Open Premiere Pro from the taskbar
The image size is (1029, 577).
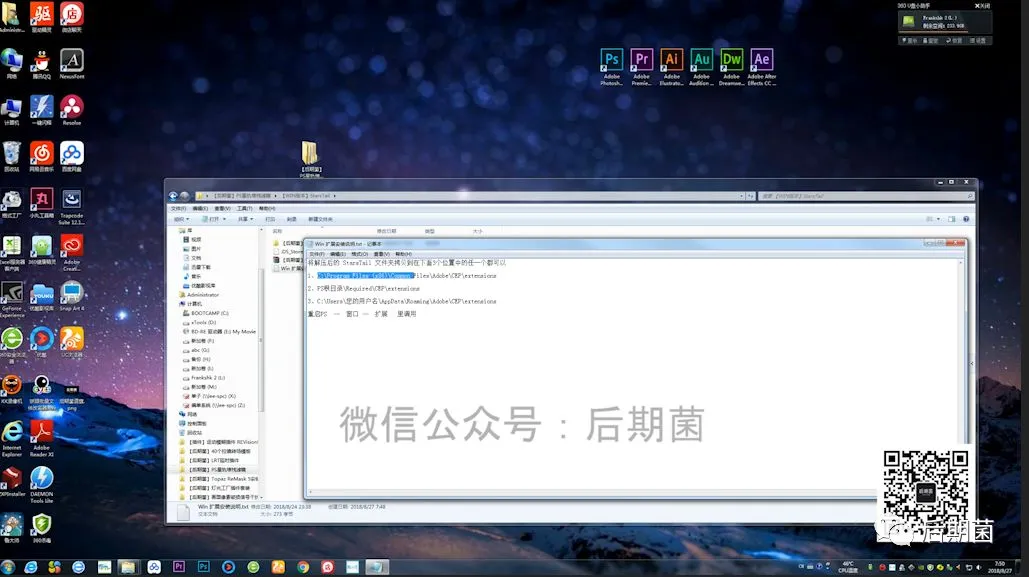pos(178,566)
